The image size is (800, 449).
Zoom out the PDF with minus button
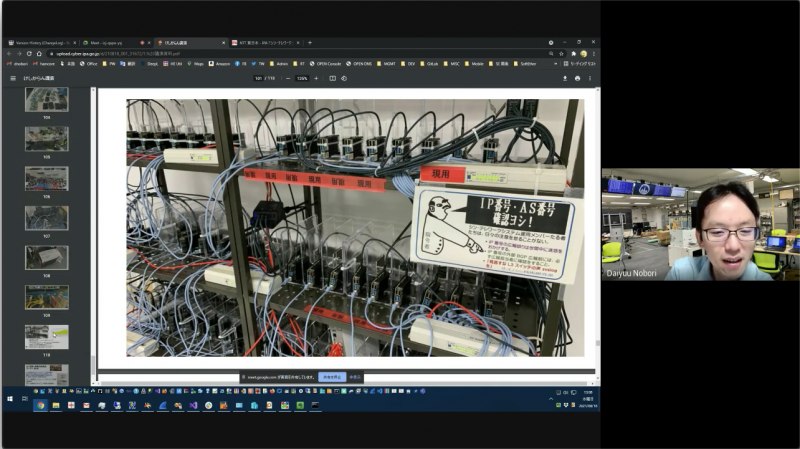[288, 79]
